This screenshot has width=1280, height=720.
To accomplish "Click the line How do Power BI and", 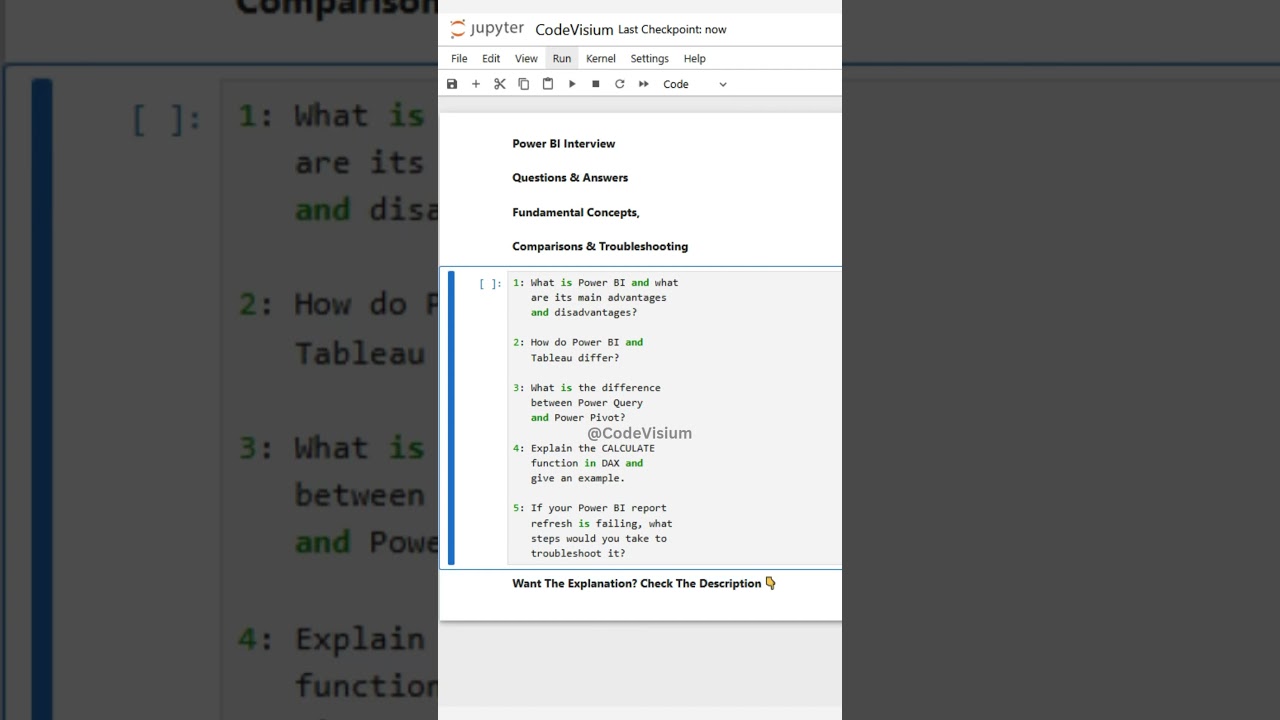I will pos(587,342).
